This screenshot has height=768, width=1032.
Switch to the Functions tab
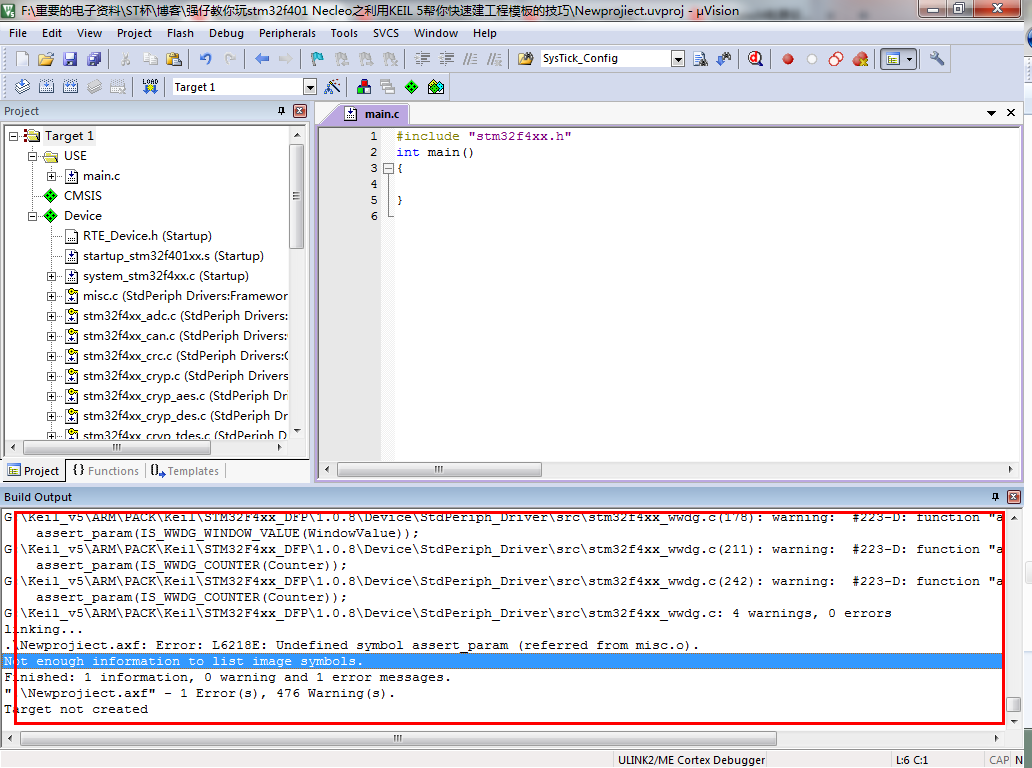point(106,471)
